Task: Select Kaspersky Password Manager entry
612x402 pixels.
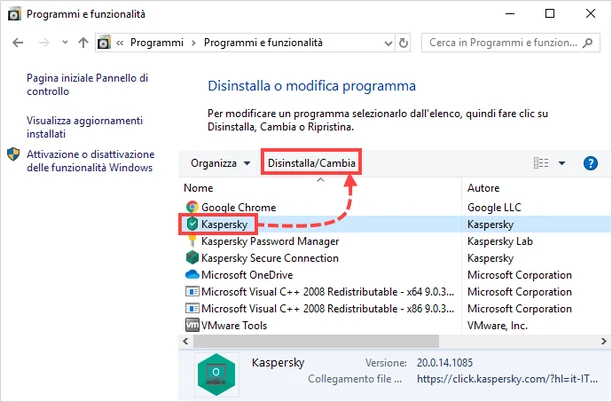Action: coord(270,241)
